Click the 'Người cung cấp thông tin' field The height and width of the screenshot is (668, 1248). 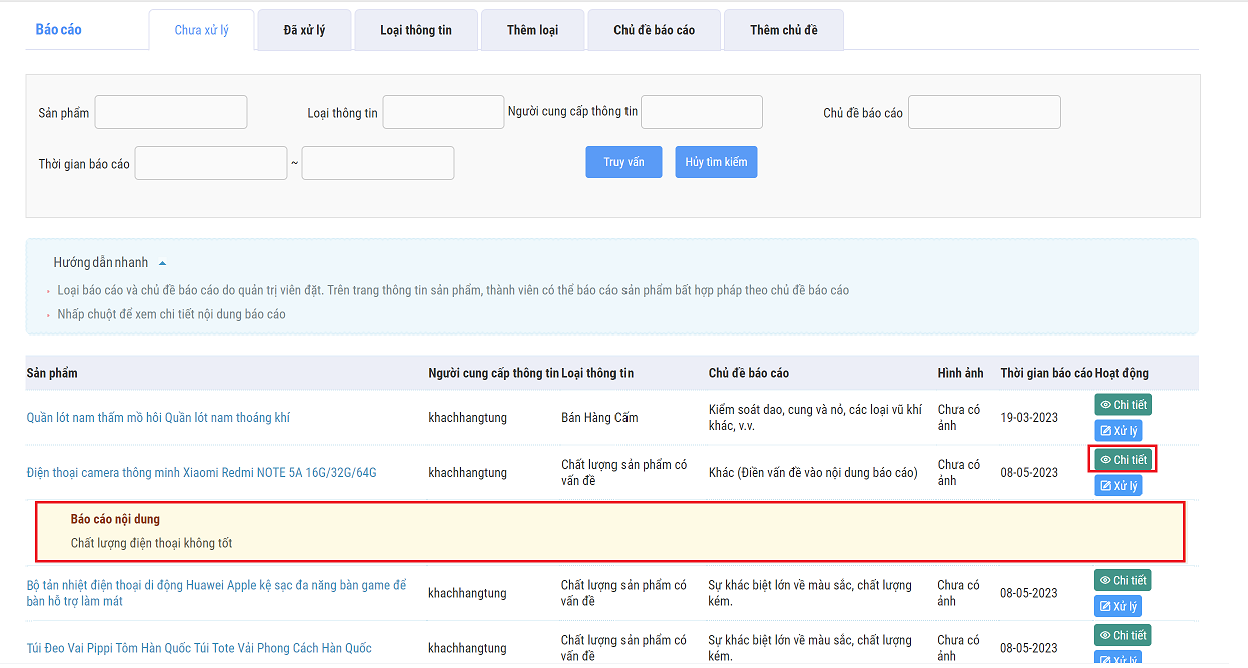coord(701,113)
